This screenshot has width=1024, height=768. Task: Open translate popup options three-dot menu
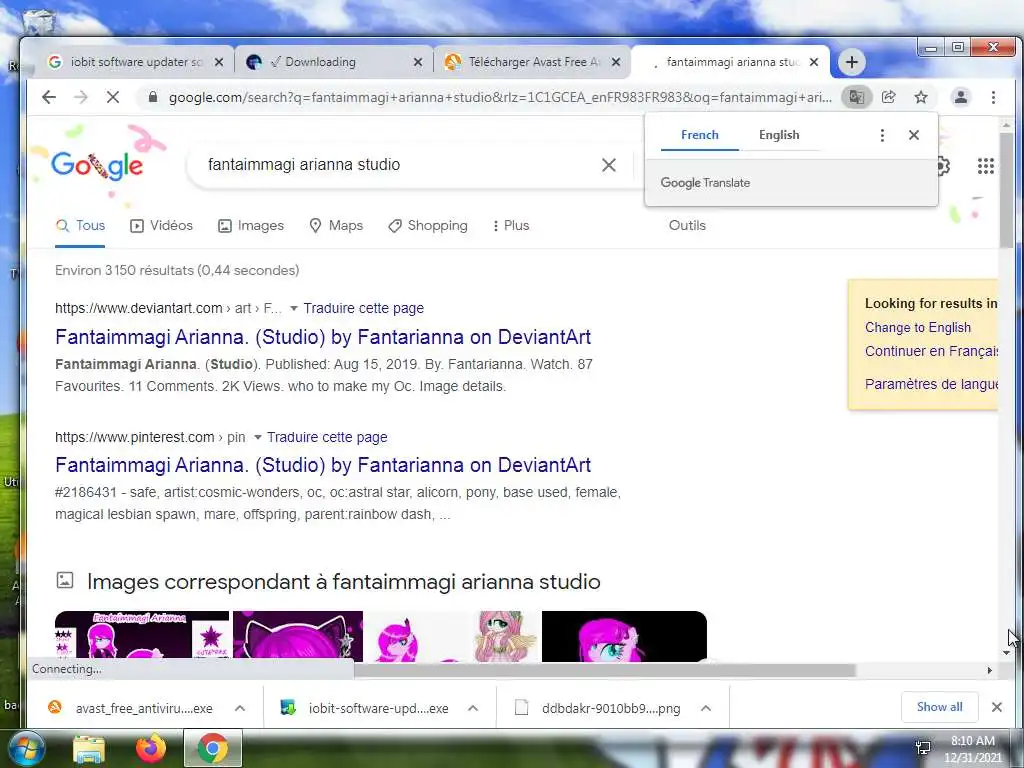click(882, 135)
